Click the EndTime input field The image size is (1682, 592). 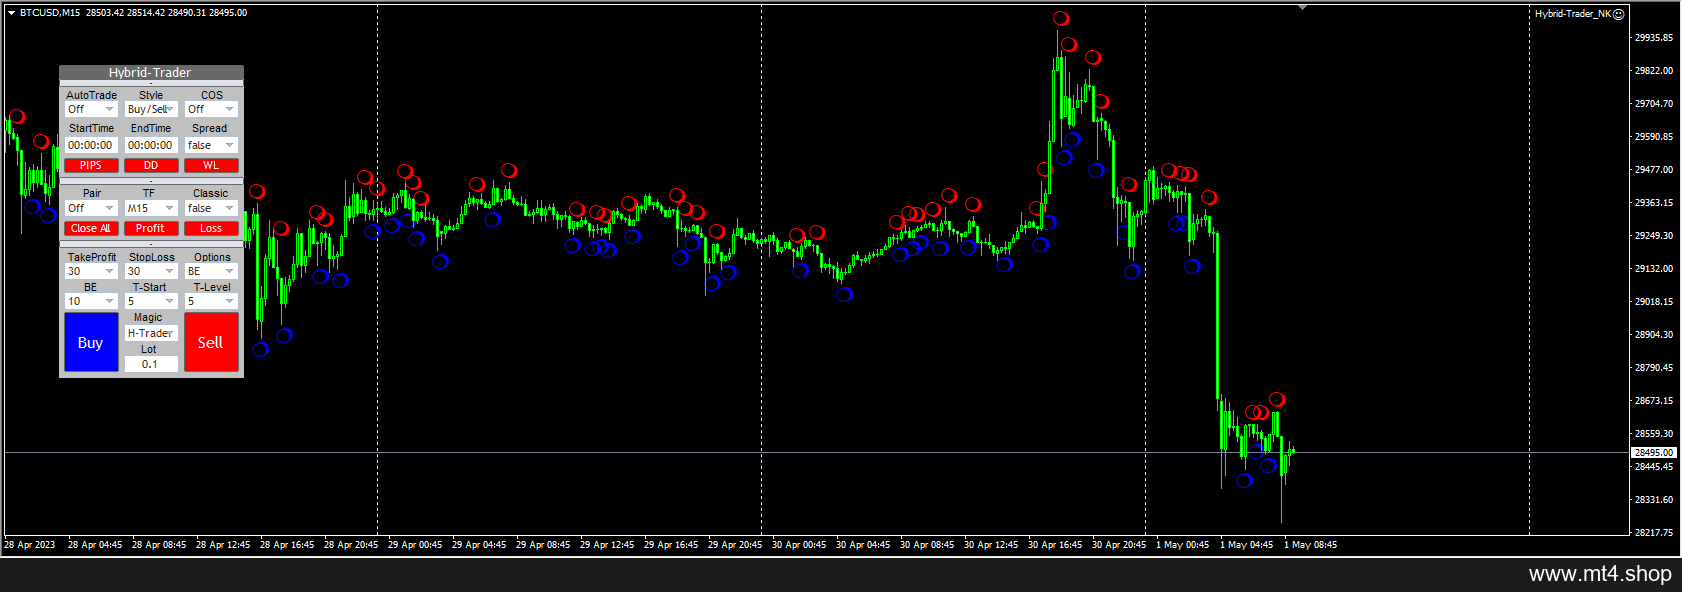coord(151,145)
